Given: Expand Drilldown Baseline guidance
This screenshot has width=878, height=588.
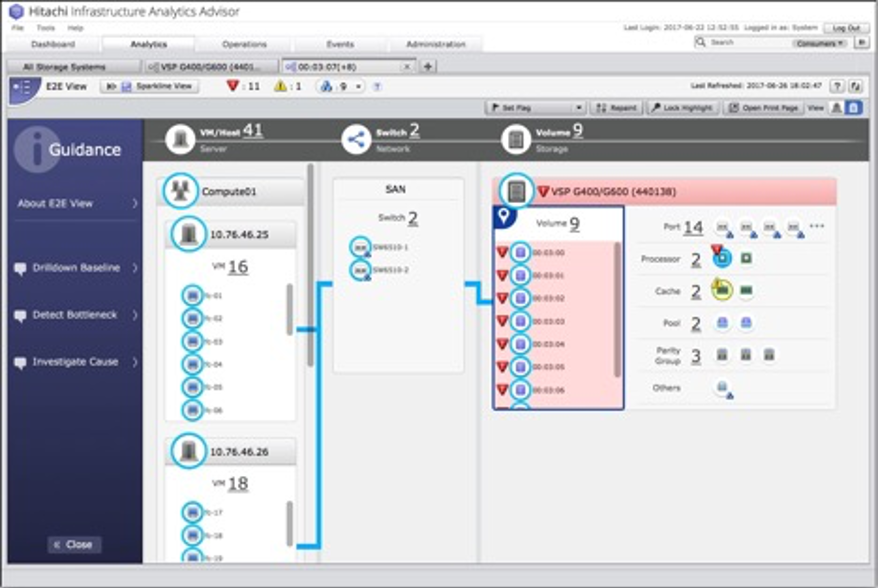Looking at the screenshot, I should point(77,268).
